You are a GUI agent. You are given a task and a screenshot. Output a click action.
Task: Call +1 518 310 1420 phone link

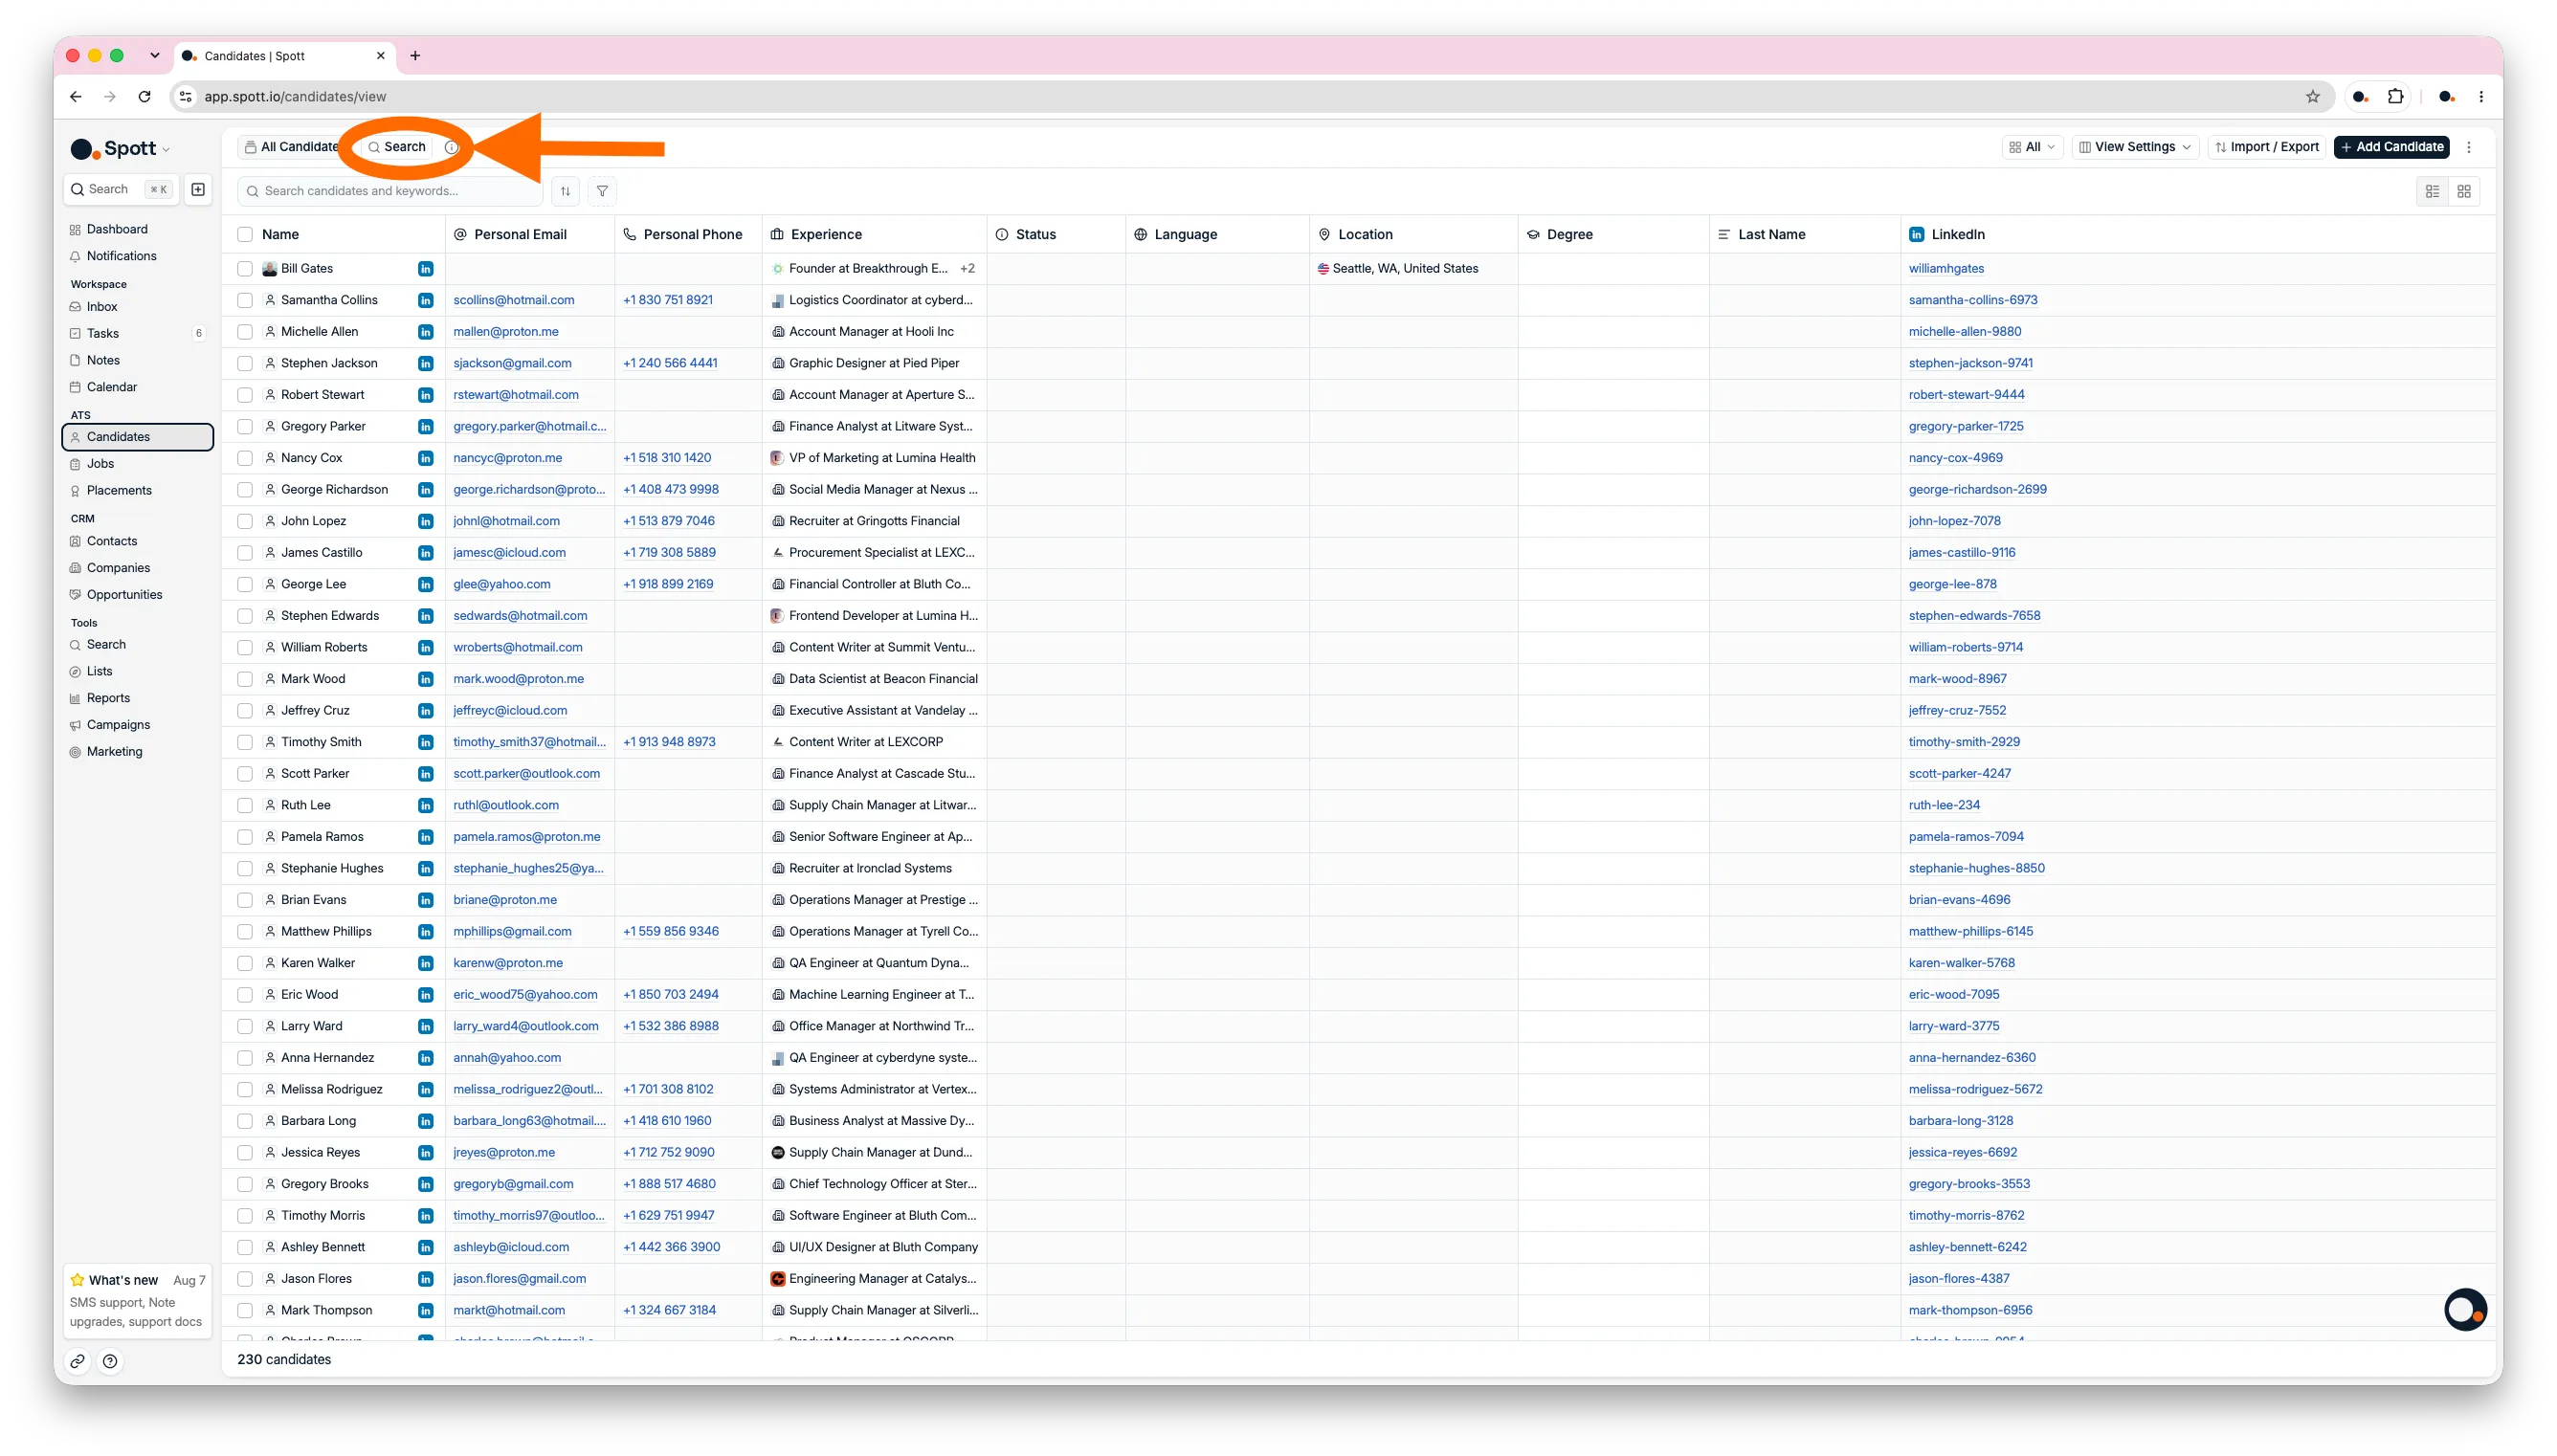(667, 458)
